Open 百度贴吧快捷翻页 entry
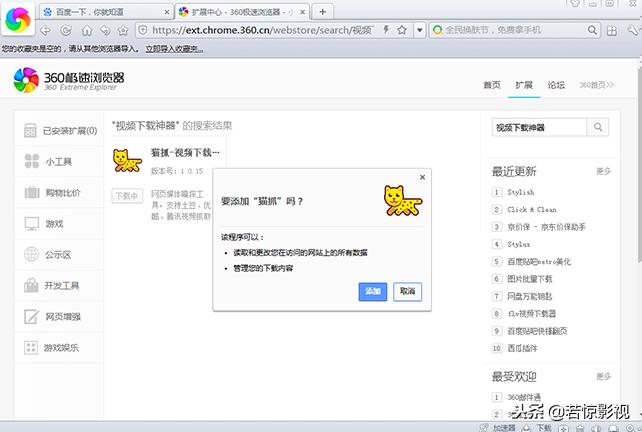The height and width of the screenshot is (432, 642). coord(538,331)
